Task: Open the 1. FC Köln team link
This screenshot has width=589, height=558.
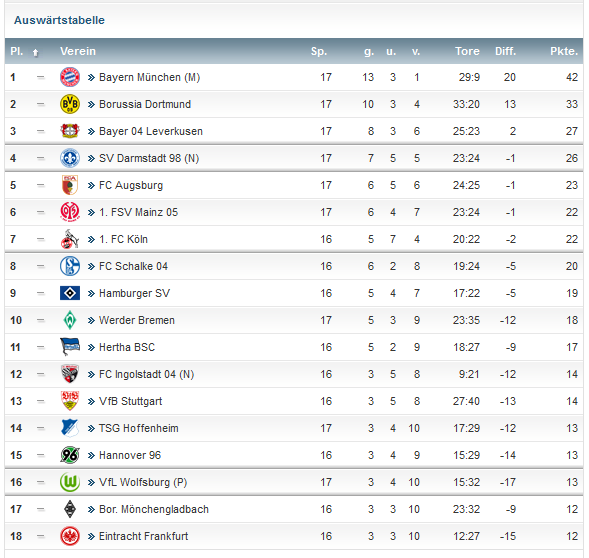Action: point(123,239)
